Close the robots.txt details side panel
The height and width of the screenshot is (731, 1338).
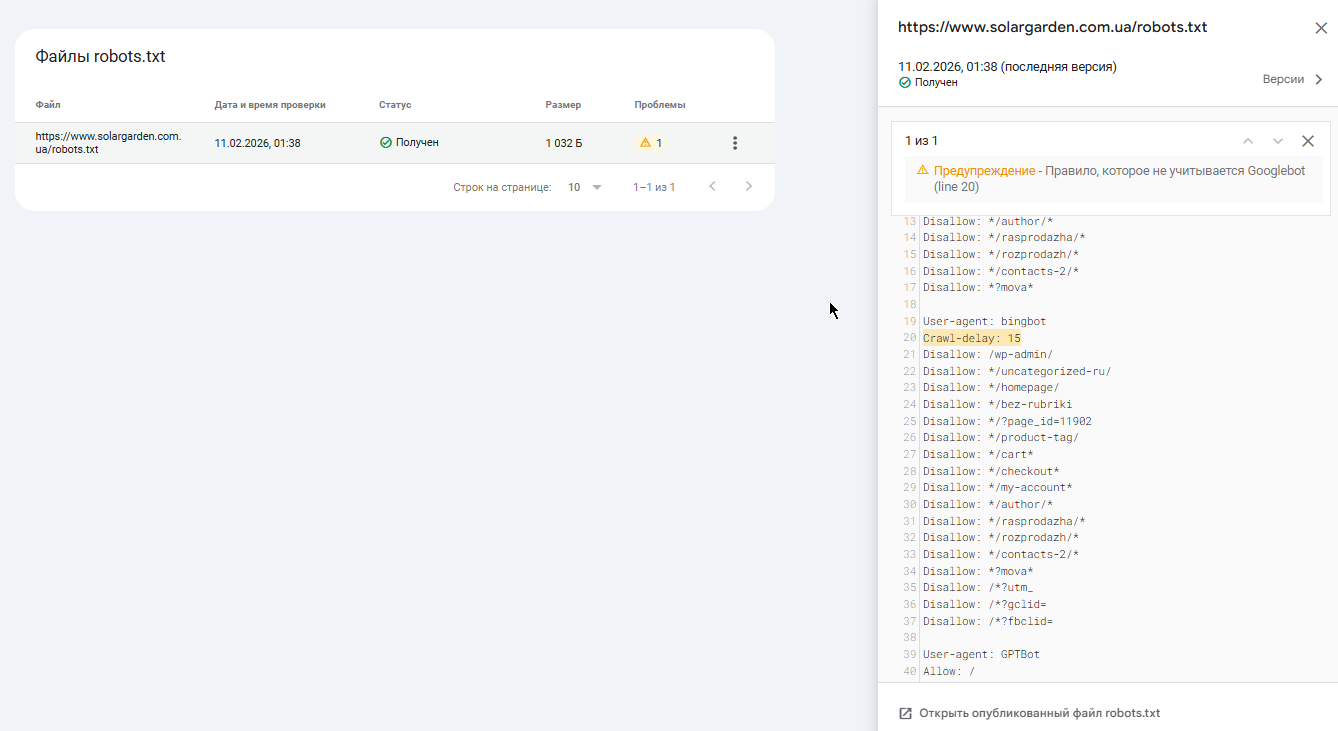pos(1321,28)
